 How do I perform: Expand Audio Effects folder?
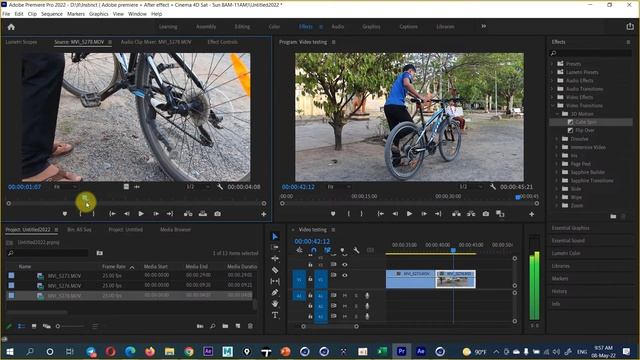click(x=552, y=80)
